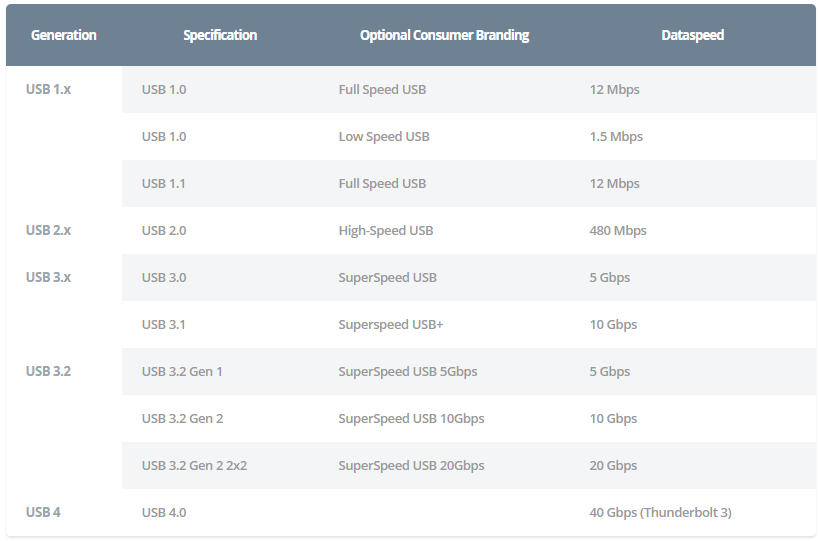
Task: Click the USB 1.1 specification cell
Action: tap(163, 184)
